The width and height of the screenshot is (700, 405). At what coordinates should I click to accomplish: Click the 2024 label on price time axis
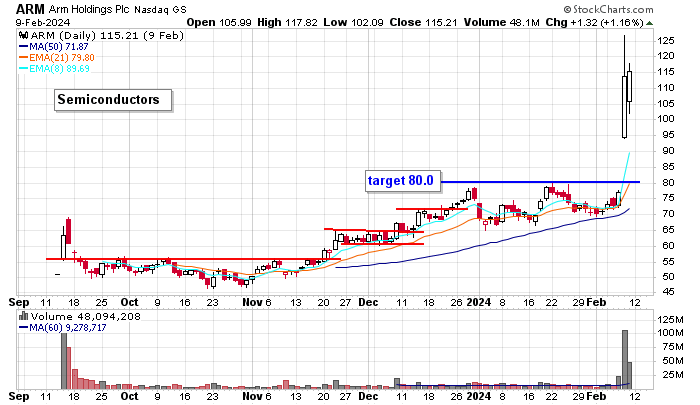point(479,302)
